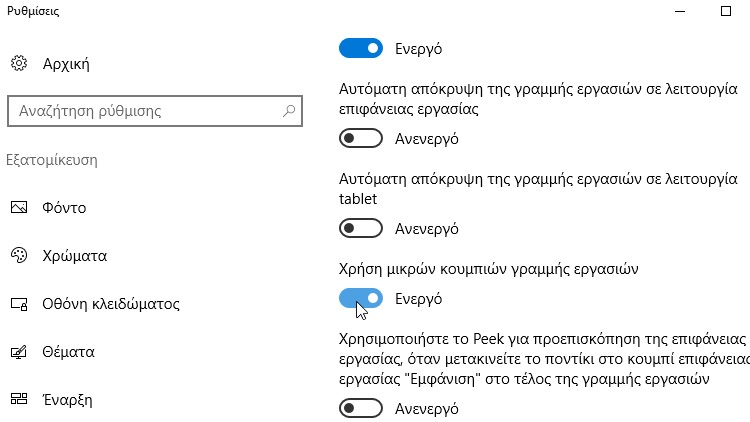Image resolution: width=750 pixels, height=422 pixels.
Task: Go back to Αρχική home
Action: click(66, 64)
